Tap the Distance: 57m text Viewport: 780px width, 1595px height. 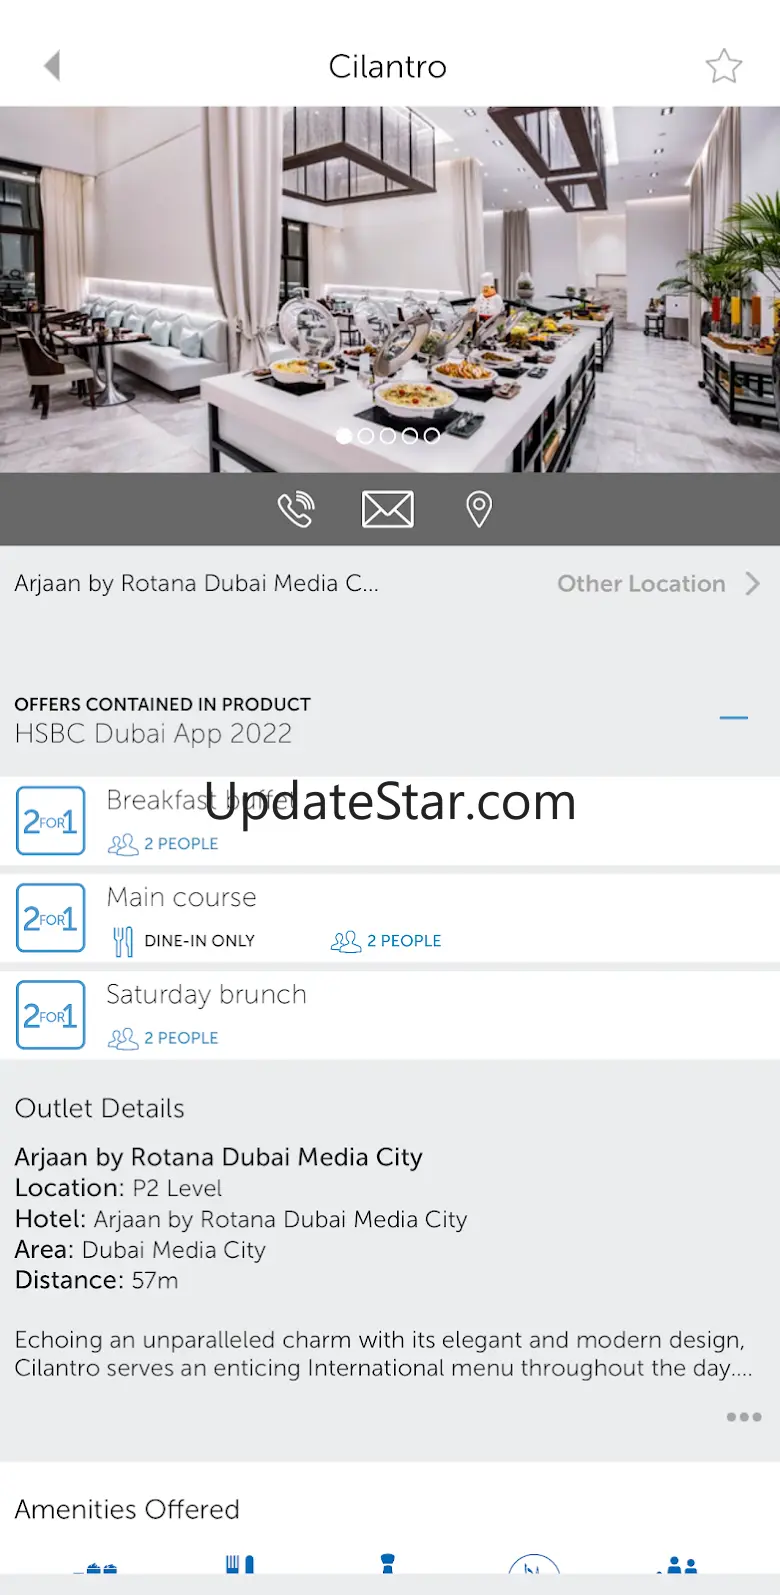tap(96, 1280)
